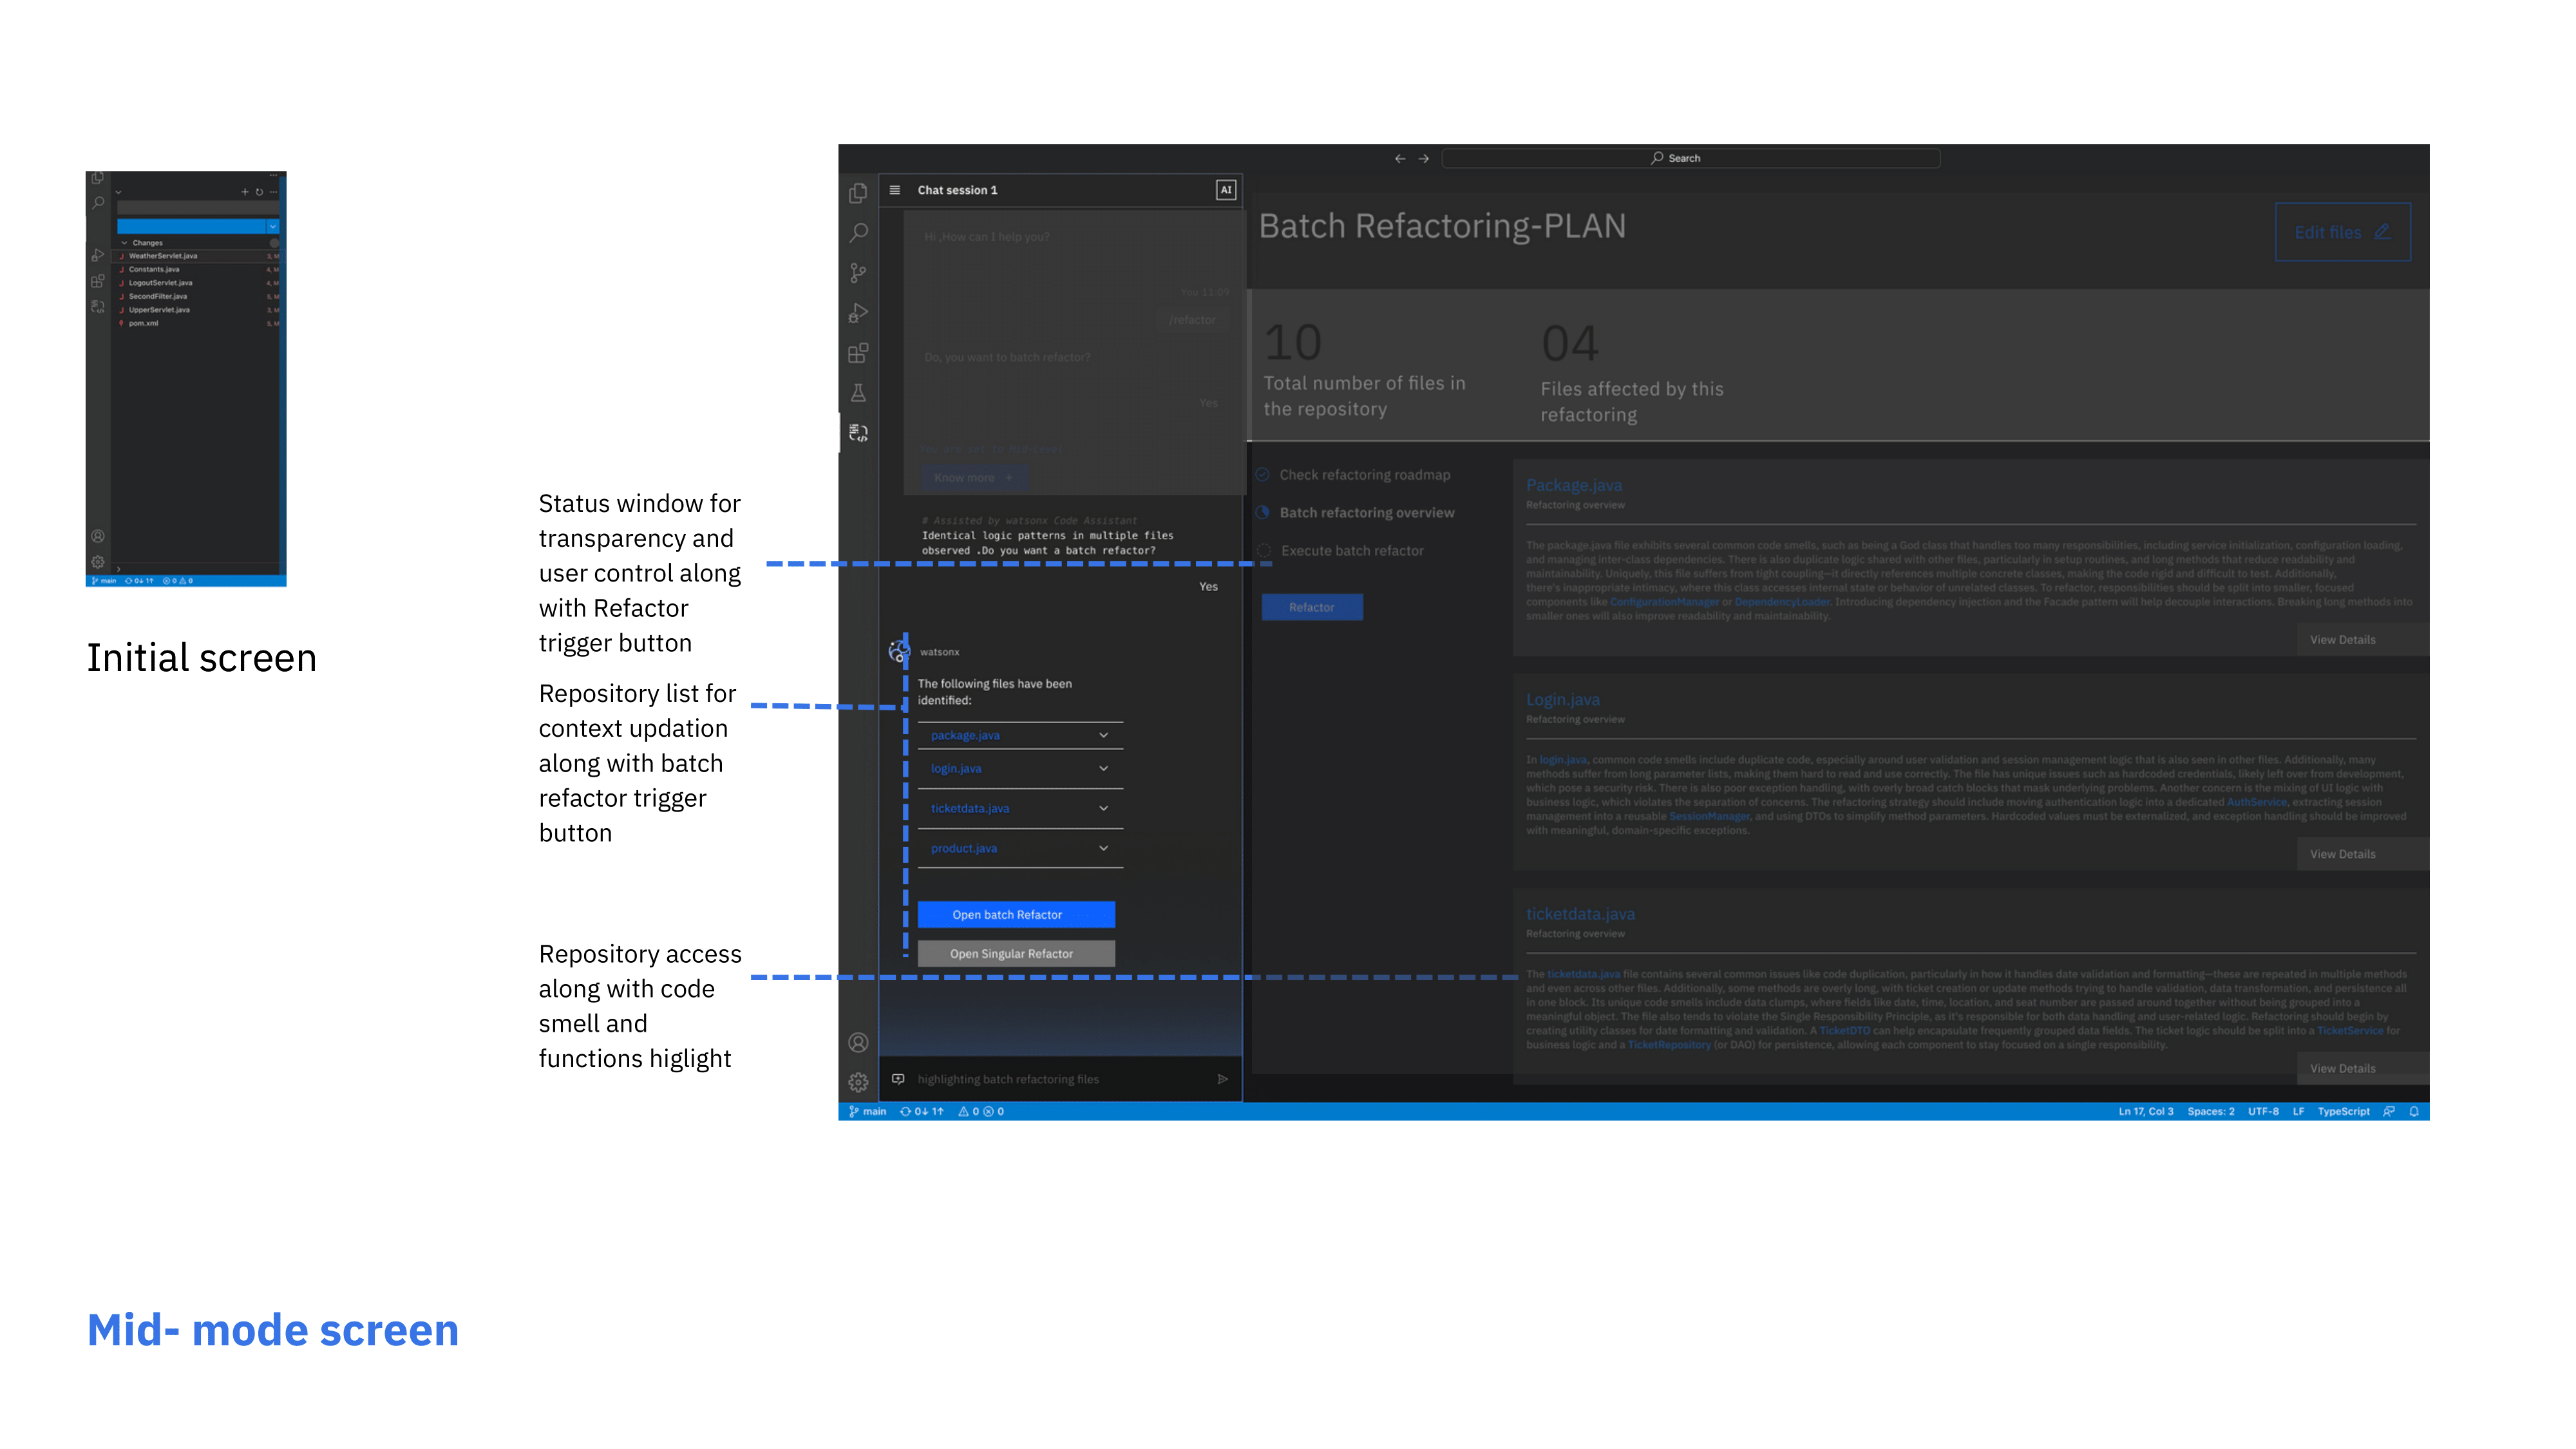Click the feedback icon in the status bar
Viewport: 2576px width, 1449px height.
click(x=2389, y=1111)
